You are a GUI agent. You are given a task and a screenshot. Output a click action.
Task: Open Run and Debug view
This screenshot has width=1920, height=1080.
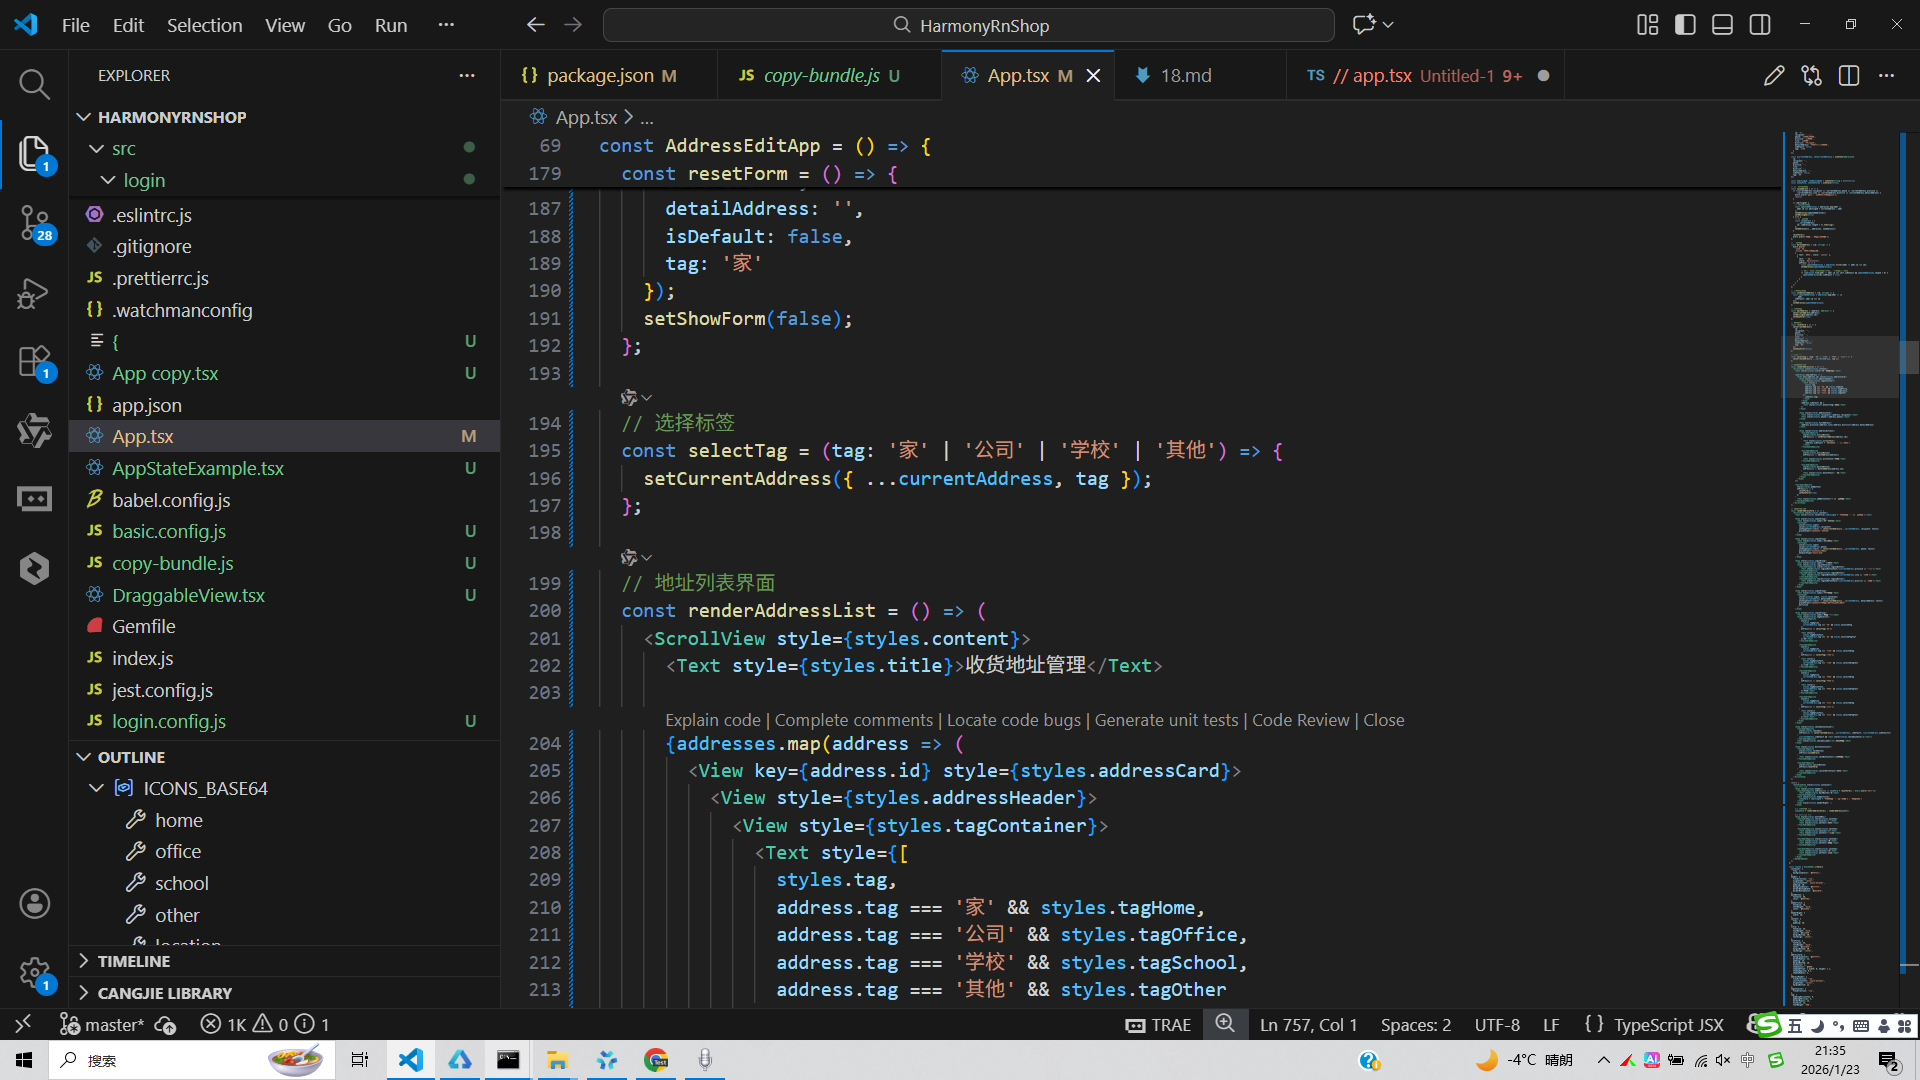pos(34,293)
